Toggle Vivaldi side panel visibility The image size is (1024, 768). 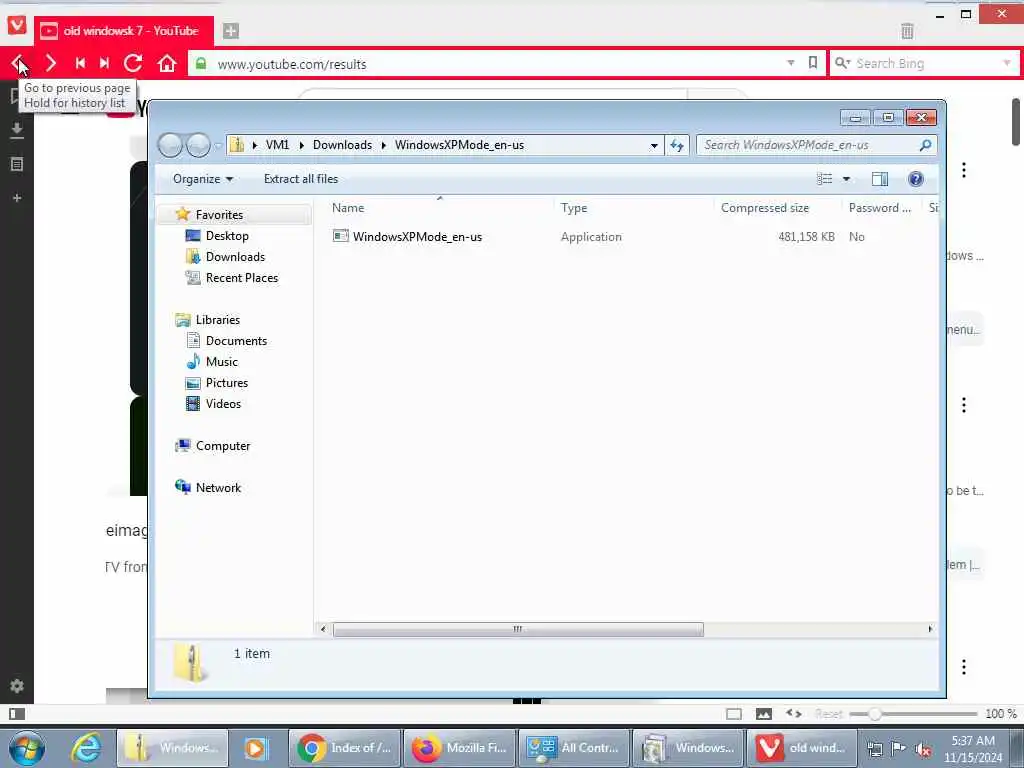point(17,714)
